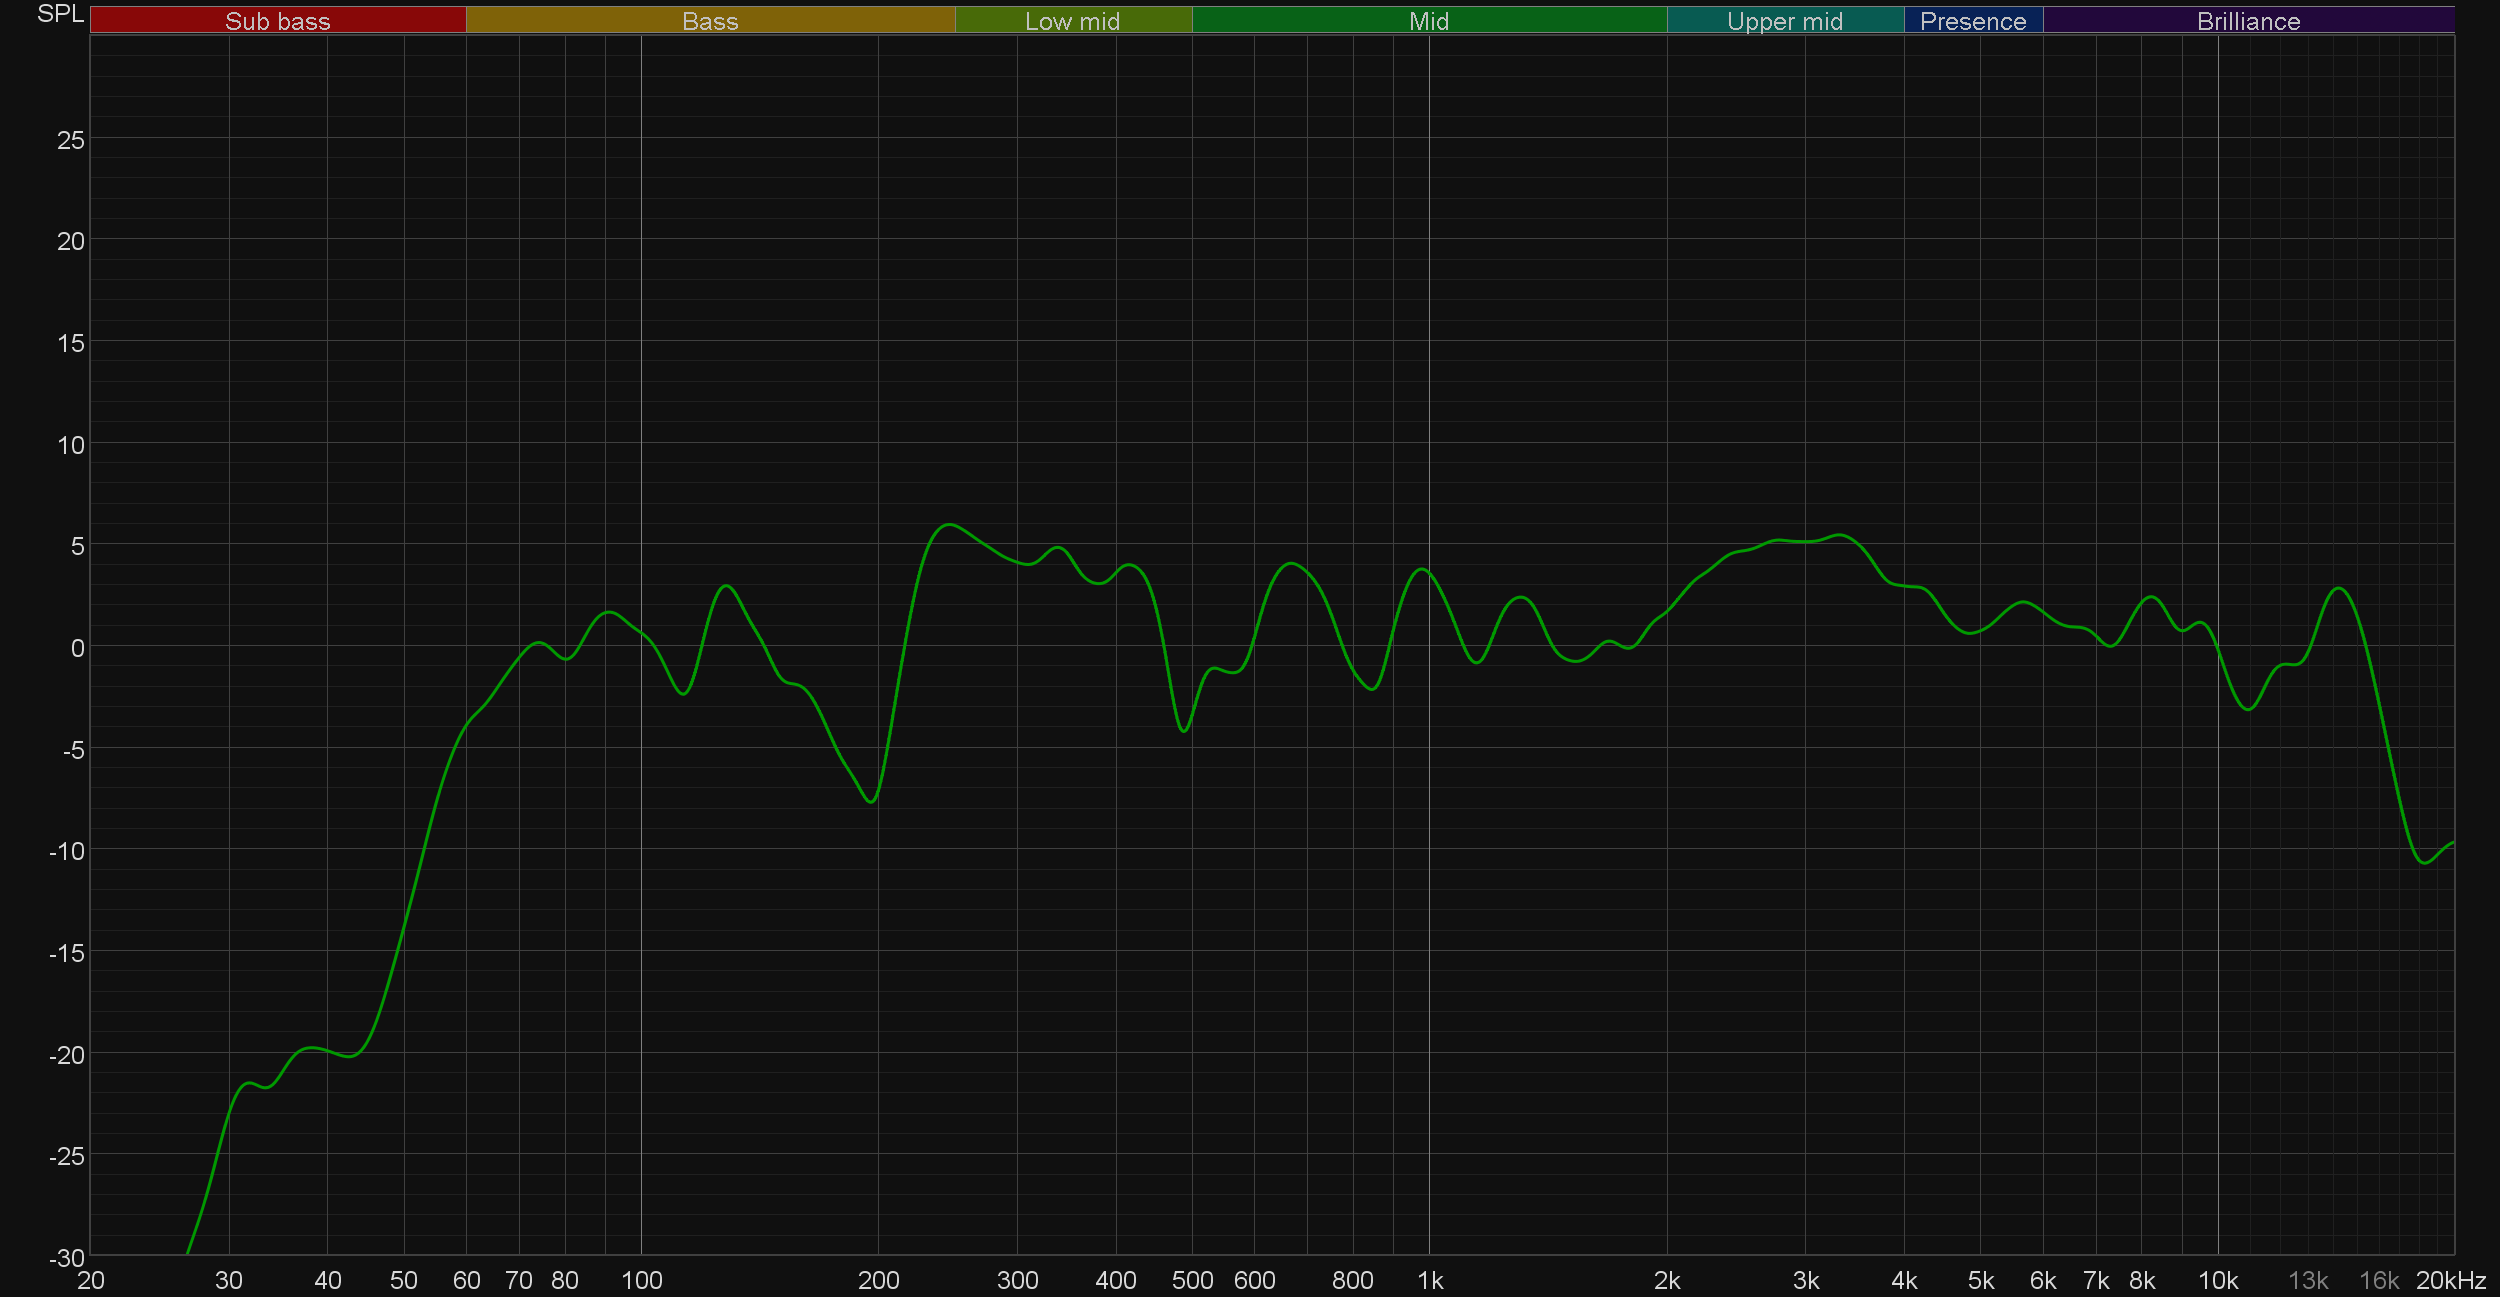Click the 1k frequency axis label
Viewport: 2500px width, 1297px height.
[1429, 1280]
